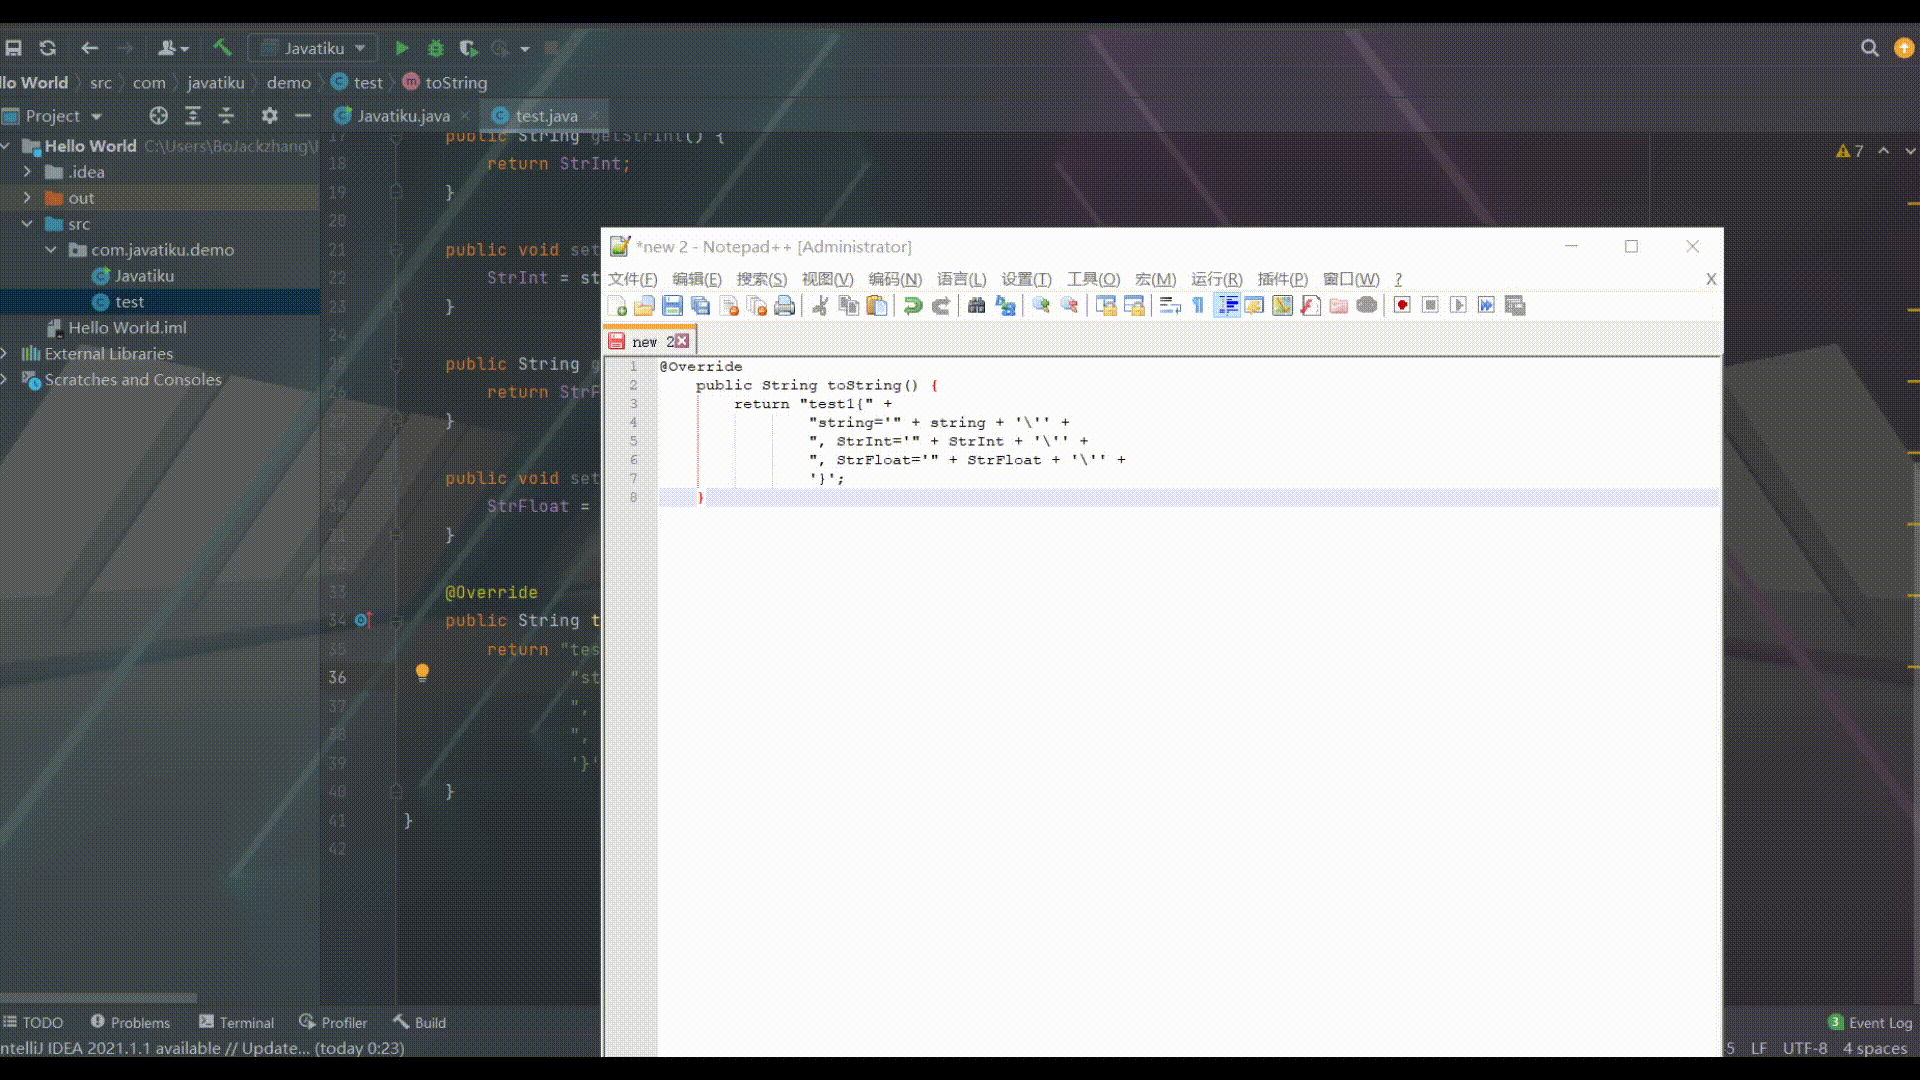Toggle the Word Wrap toolbar icon

pos(1170,306)
